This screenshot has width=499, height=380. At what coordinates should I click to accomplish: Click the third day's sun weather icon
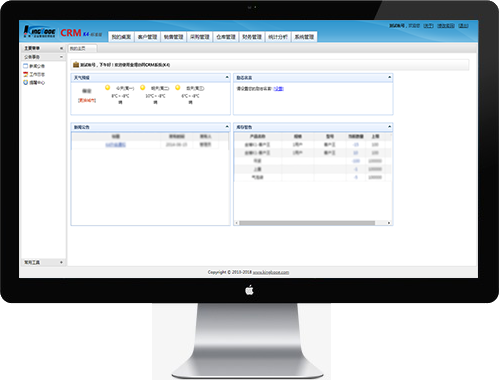click(178, 88)
